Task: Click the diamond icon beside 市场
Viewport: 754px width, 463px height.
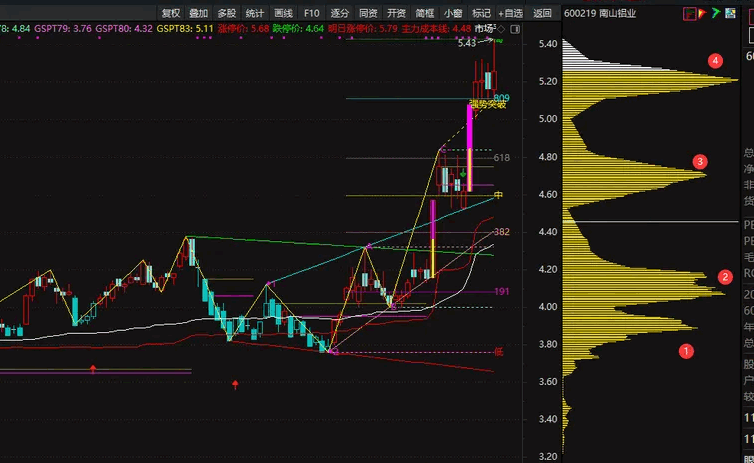Action: [501, 29]
